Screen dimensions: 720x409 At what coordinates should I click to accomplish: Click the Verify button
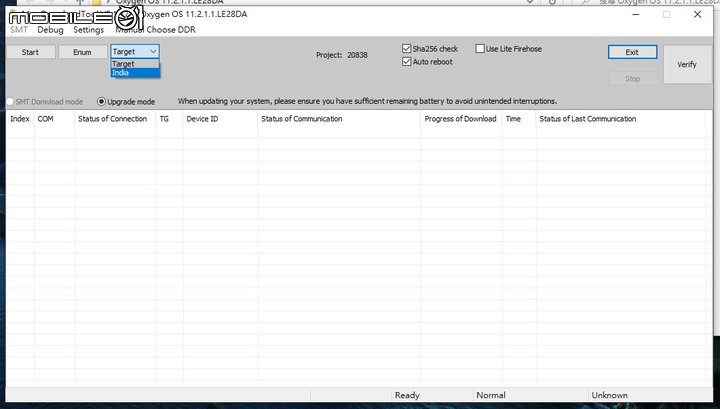687,64
